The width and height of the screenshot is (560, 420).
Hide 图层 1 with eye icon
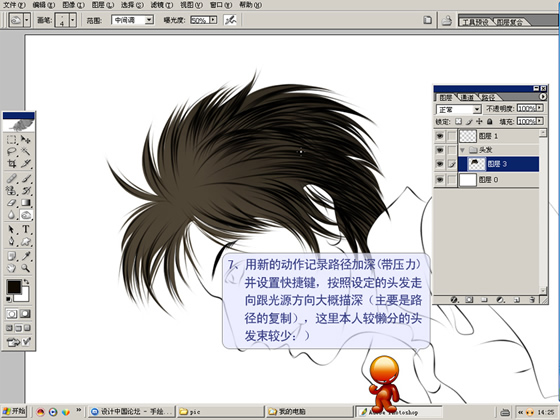tap(440, 136)
